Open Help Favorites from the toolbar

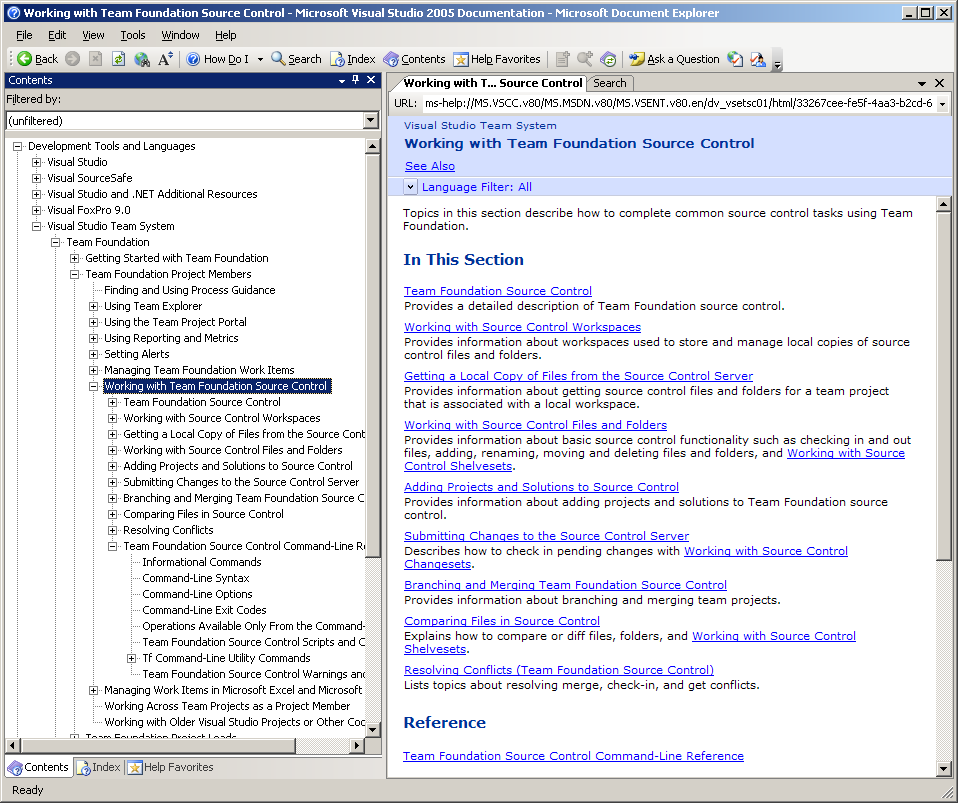(497, 59)
